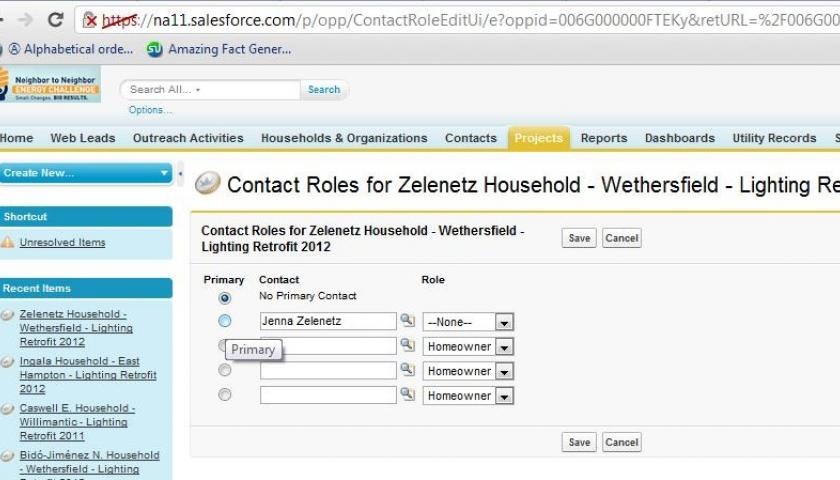The height and width of the screenshot is (480, 840).
Task: Switch to the Contacts tab
Action: point(471,138)
